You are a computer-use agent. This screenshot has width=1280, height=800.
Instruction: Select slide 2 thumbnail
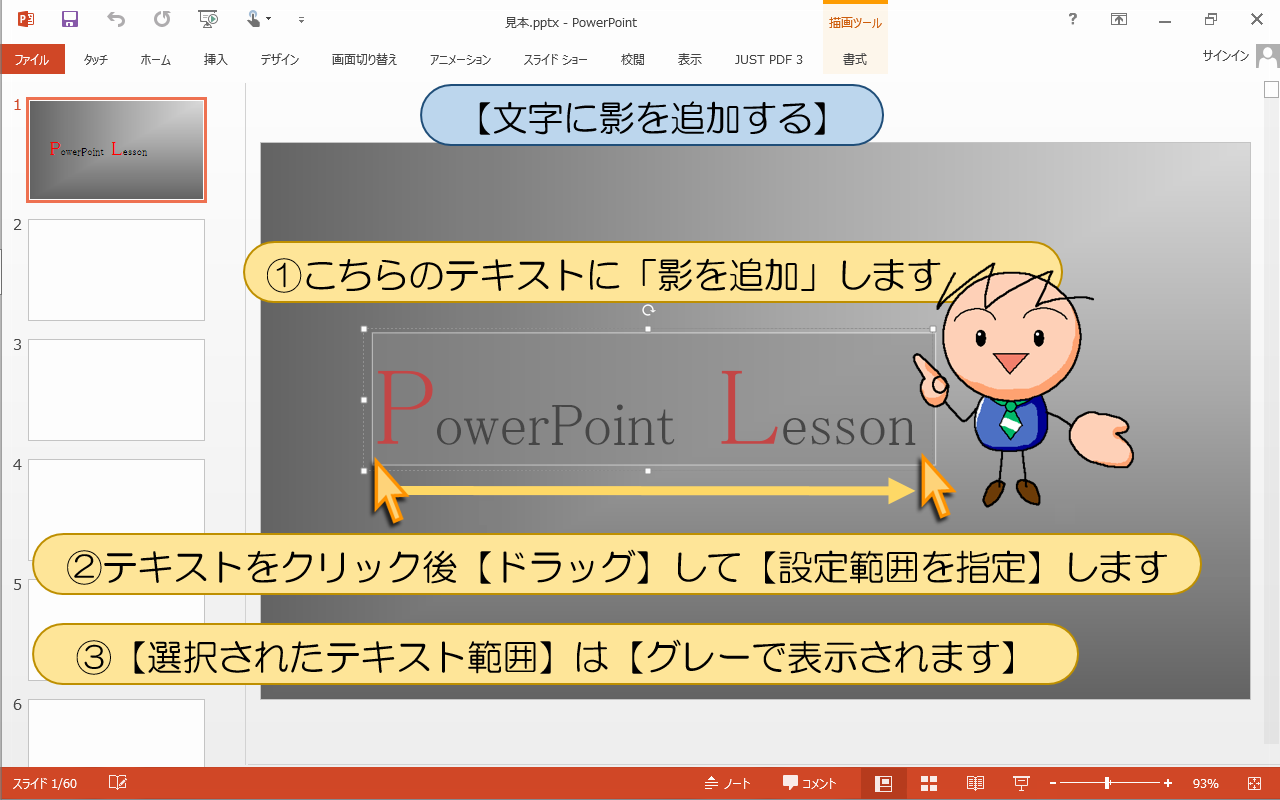[x=116, y=270]
